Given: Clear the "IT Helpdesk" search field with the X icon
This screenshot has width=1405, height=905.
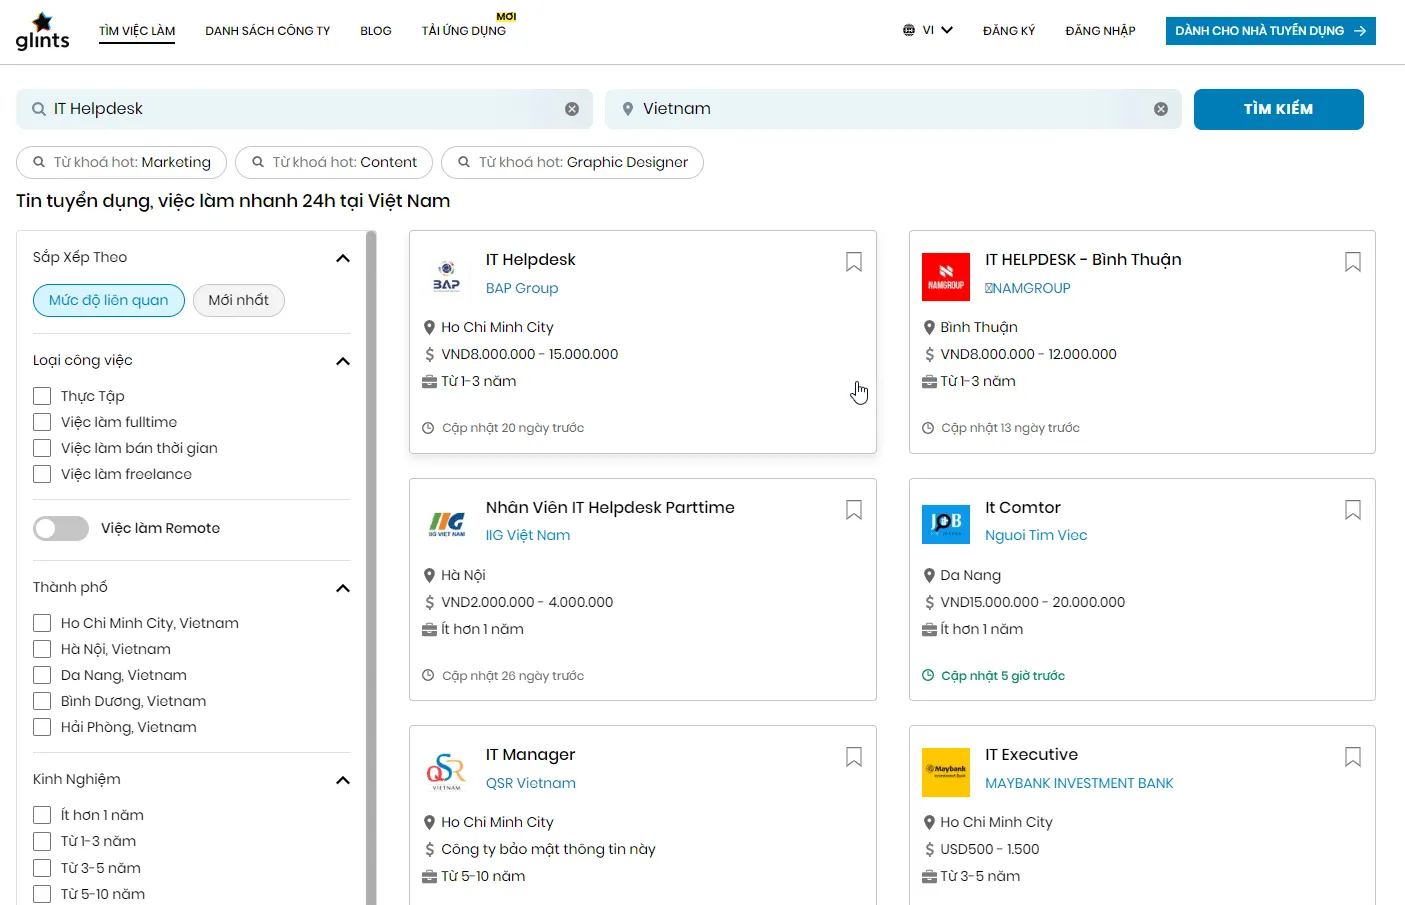Looking at the screenshot, I should [572, 108].
